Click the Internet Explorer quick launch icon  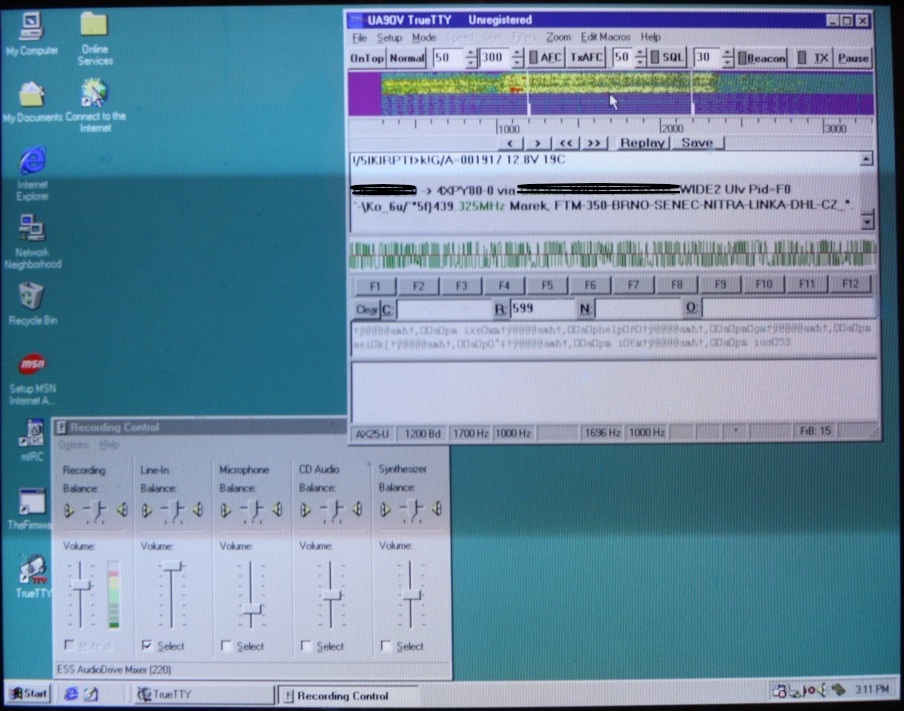tap(71, 694)
